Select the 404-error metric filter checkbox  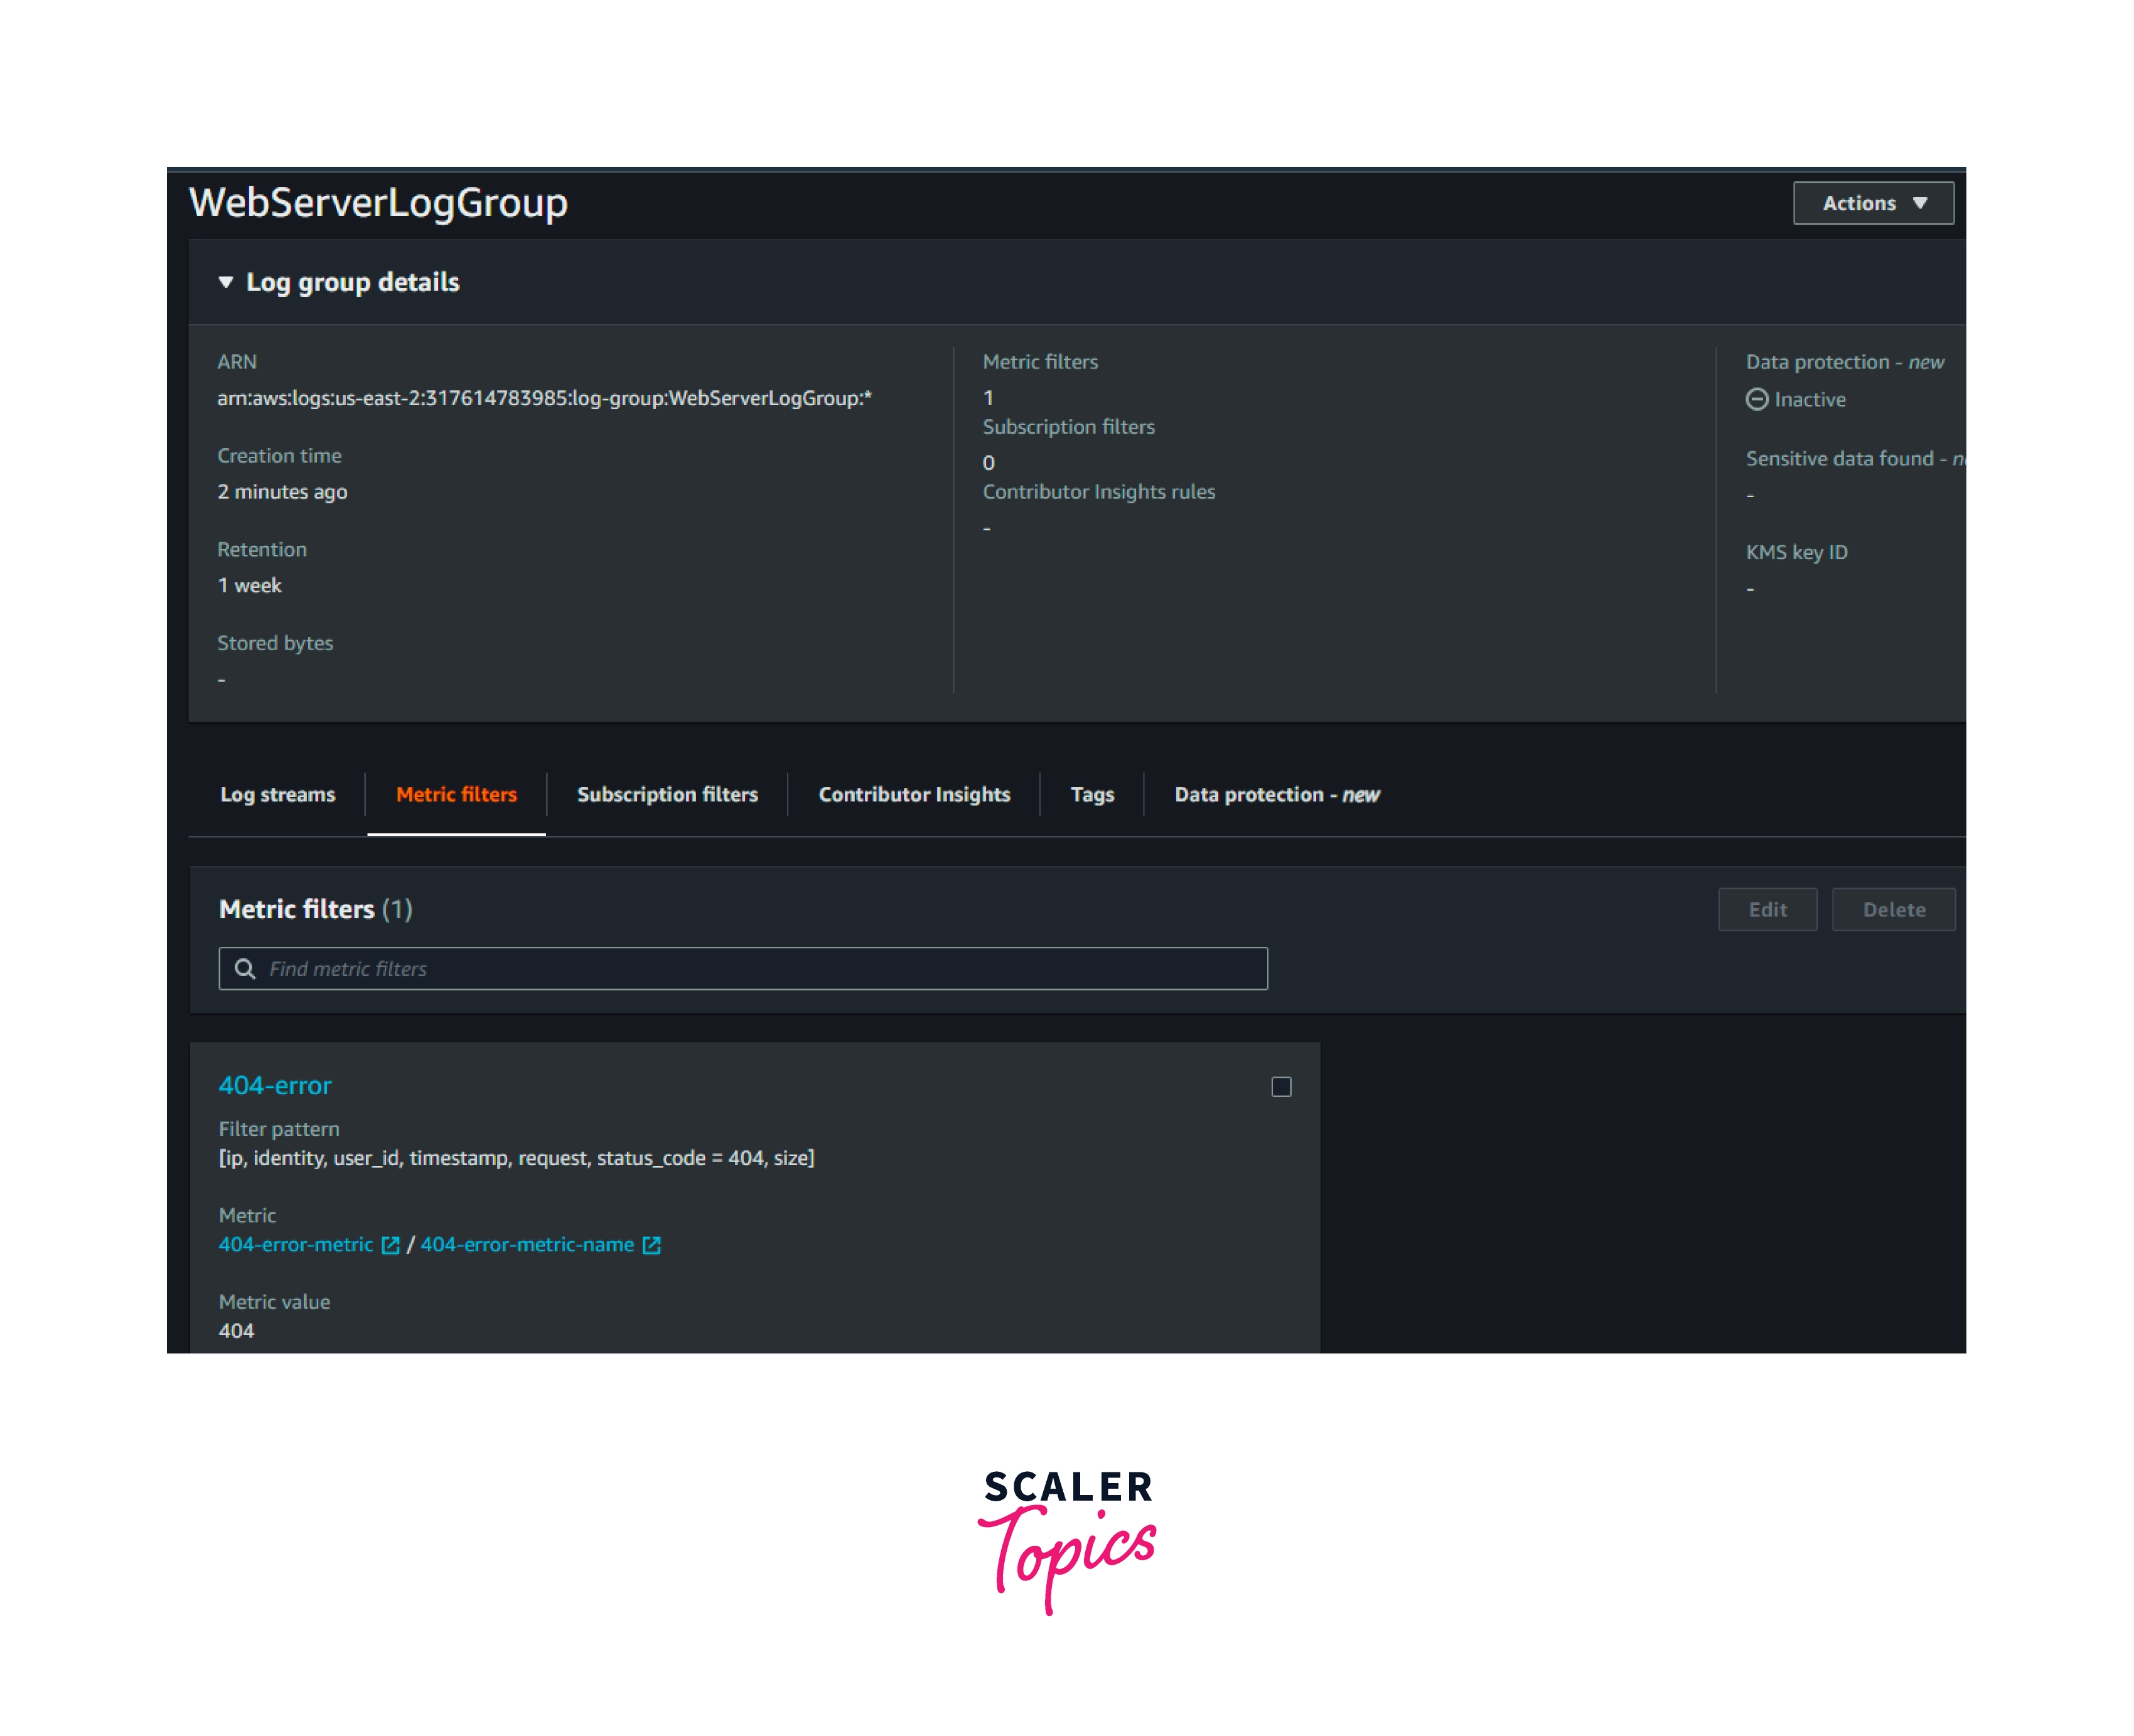click(1281, 1087)
